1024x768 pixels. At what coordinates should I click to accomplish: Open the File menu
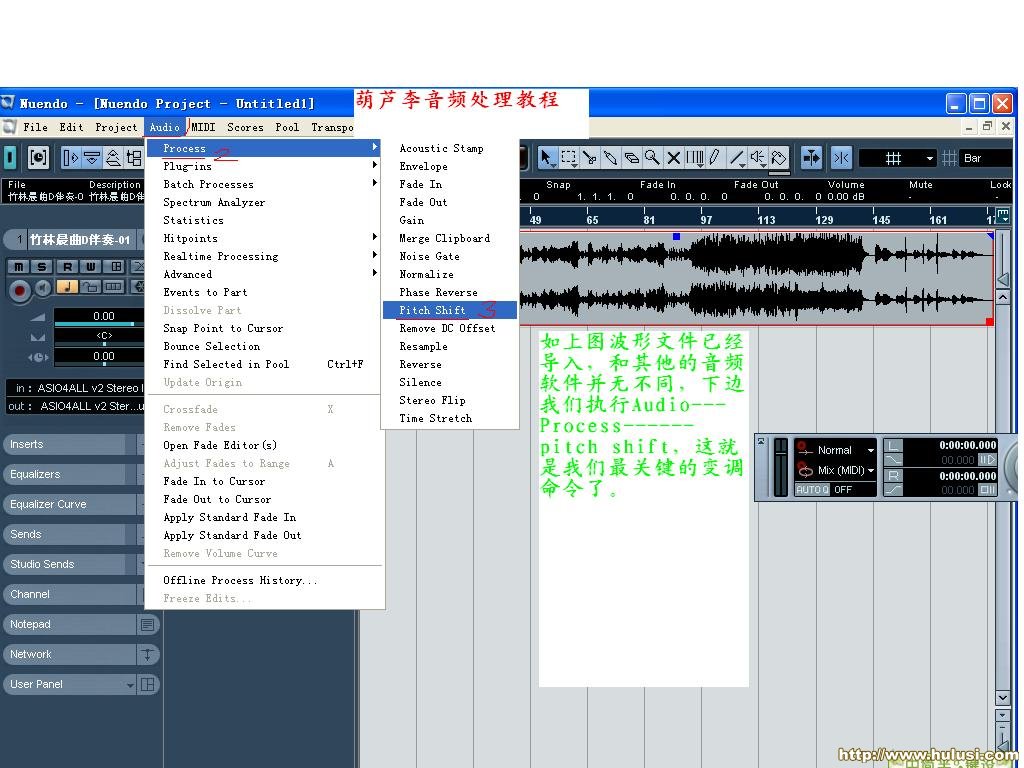pos(35,127)
